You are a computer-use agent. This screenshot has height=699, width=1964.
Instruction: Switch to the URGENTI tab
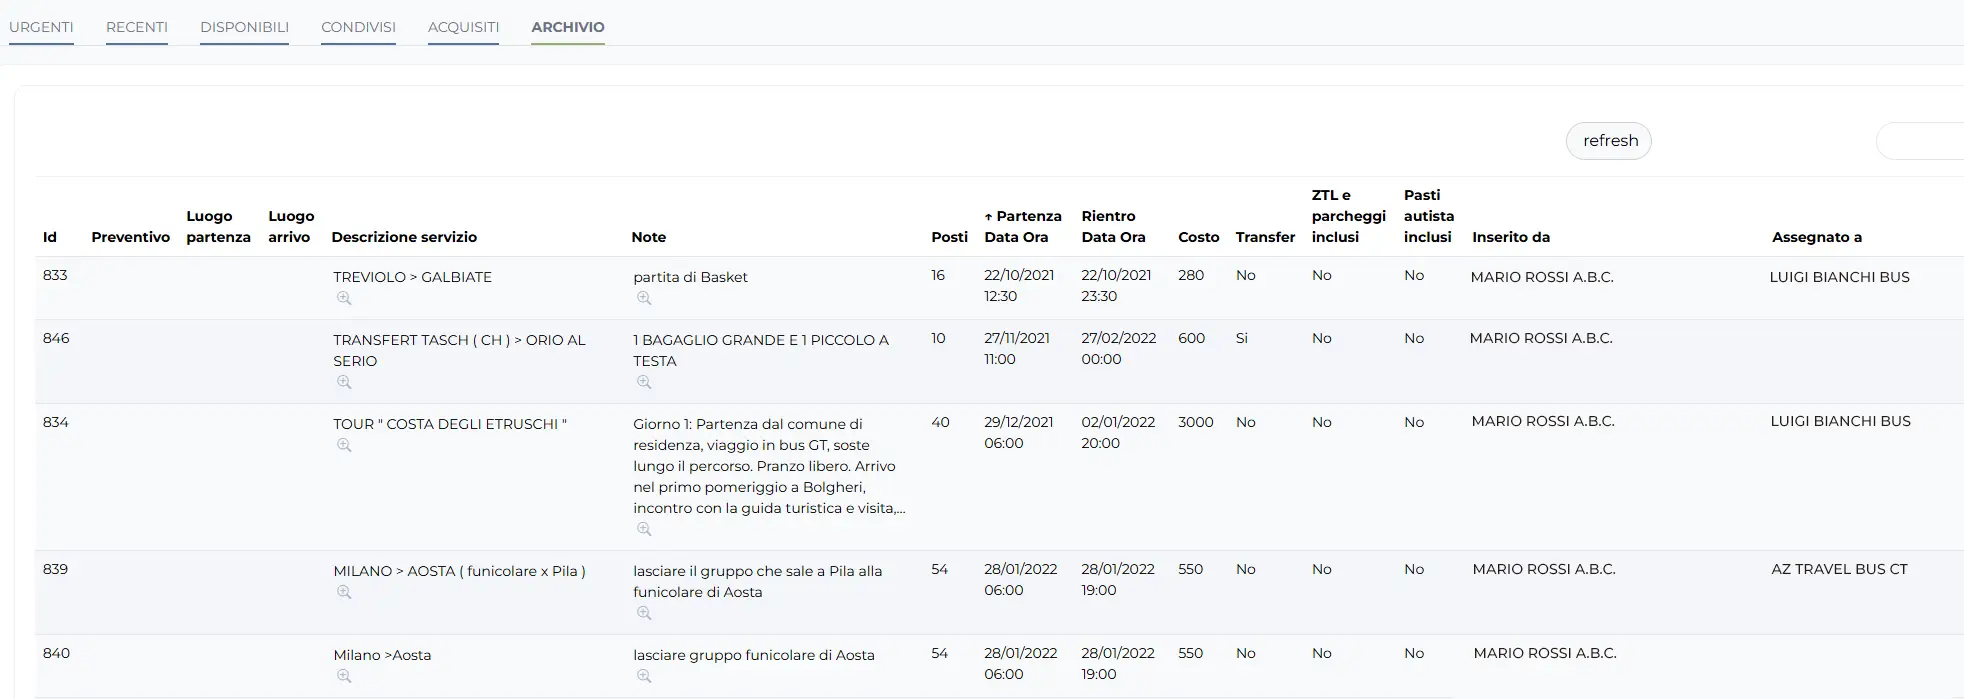[x=41, y=27]
